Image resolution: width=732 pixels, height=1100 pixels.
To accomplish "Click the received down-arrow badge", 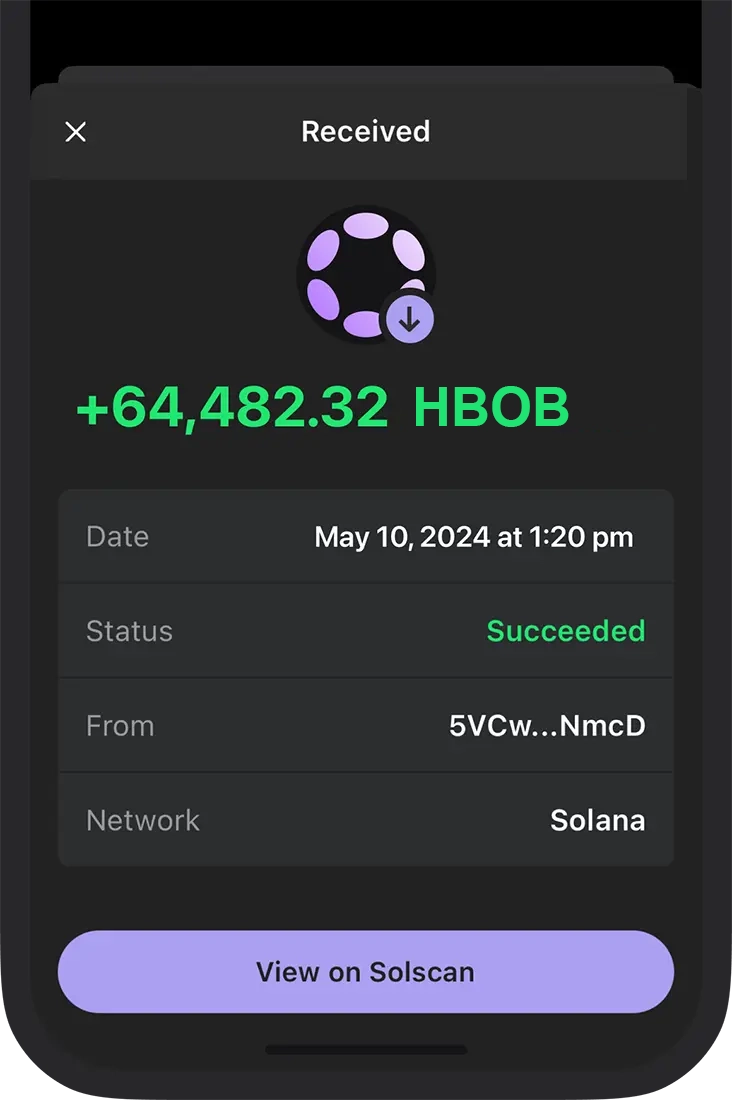I will pyautogui.click(x=410, y=320).
